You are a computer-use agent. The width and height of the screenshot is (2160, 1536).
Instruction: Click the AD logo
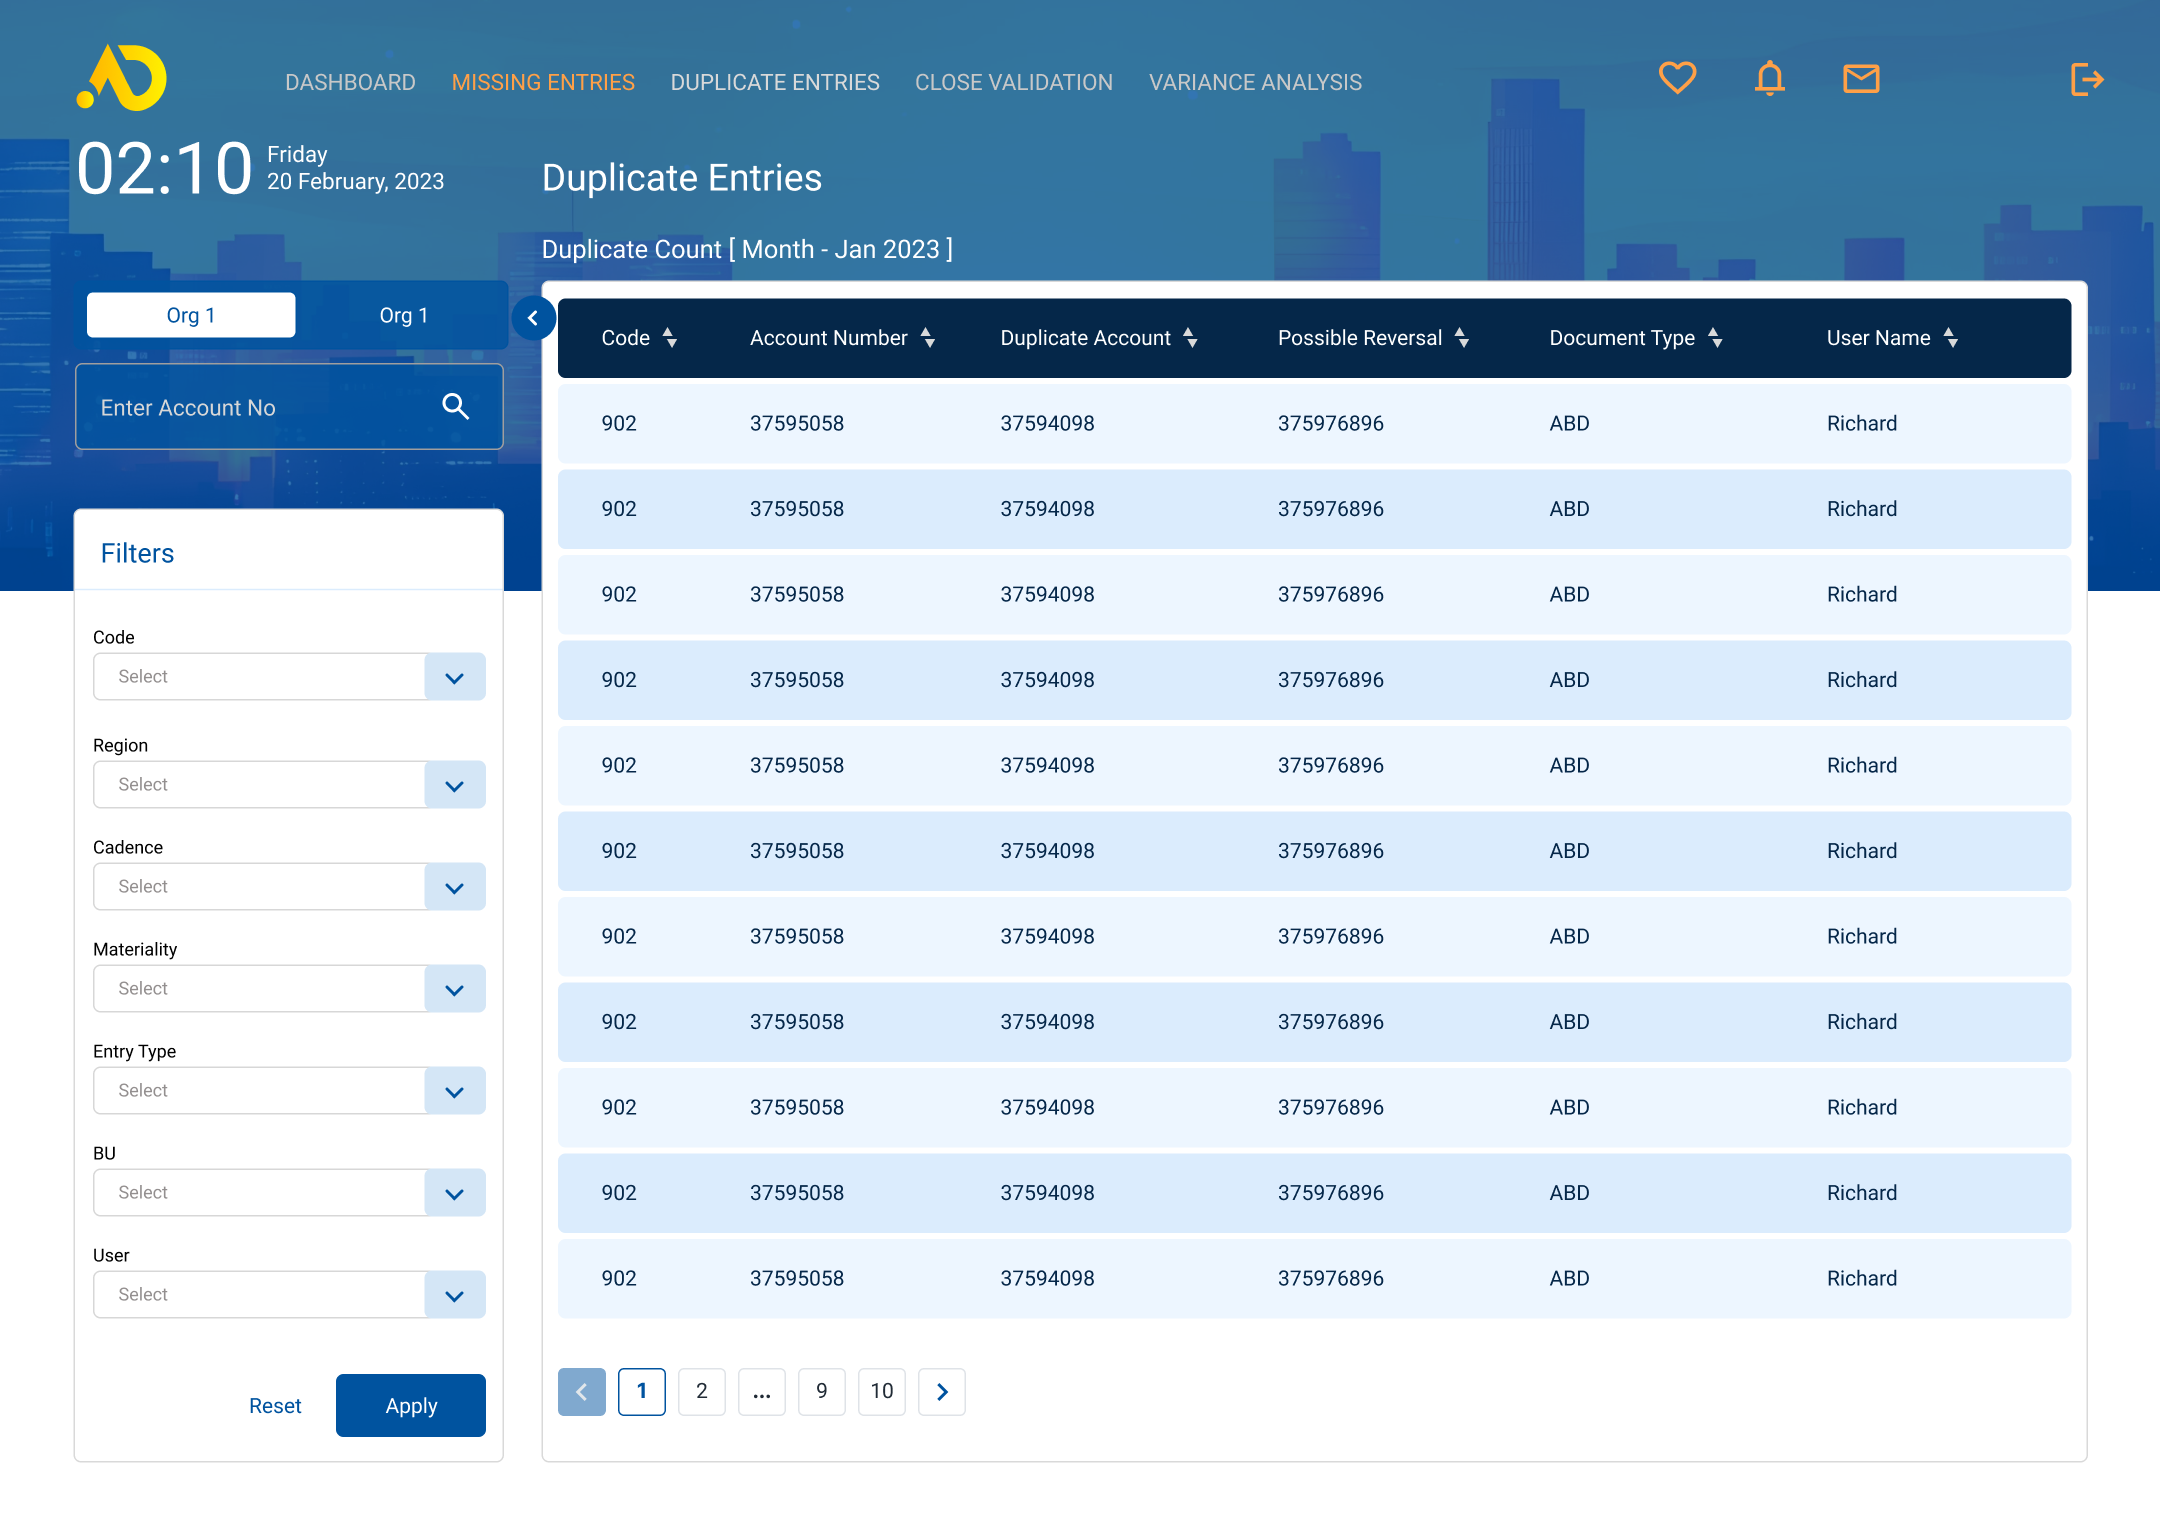tap(122, 78)
